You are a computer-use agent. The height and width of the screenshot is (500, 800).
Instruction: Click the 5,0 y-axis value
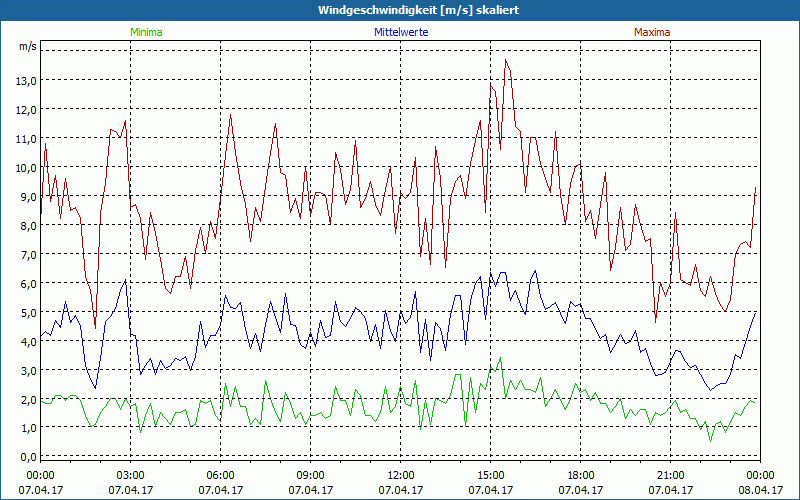click(30, 313)
